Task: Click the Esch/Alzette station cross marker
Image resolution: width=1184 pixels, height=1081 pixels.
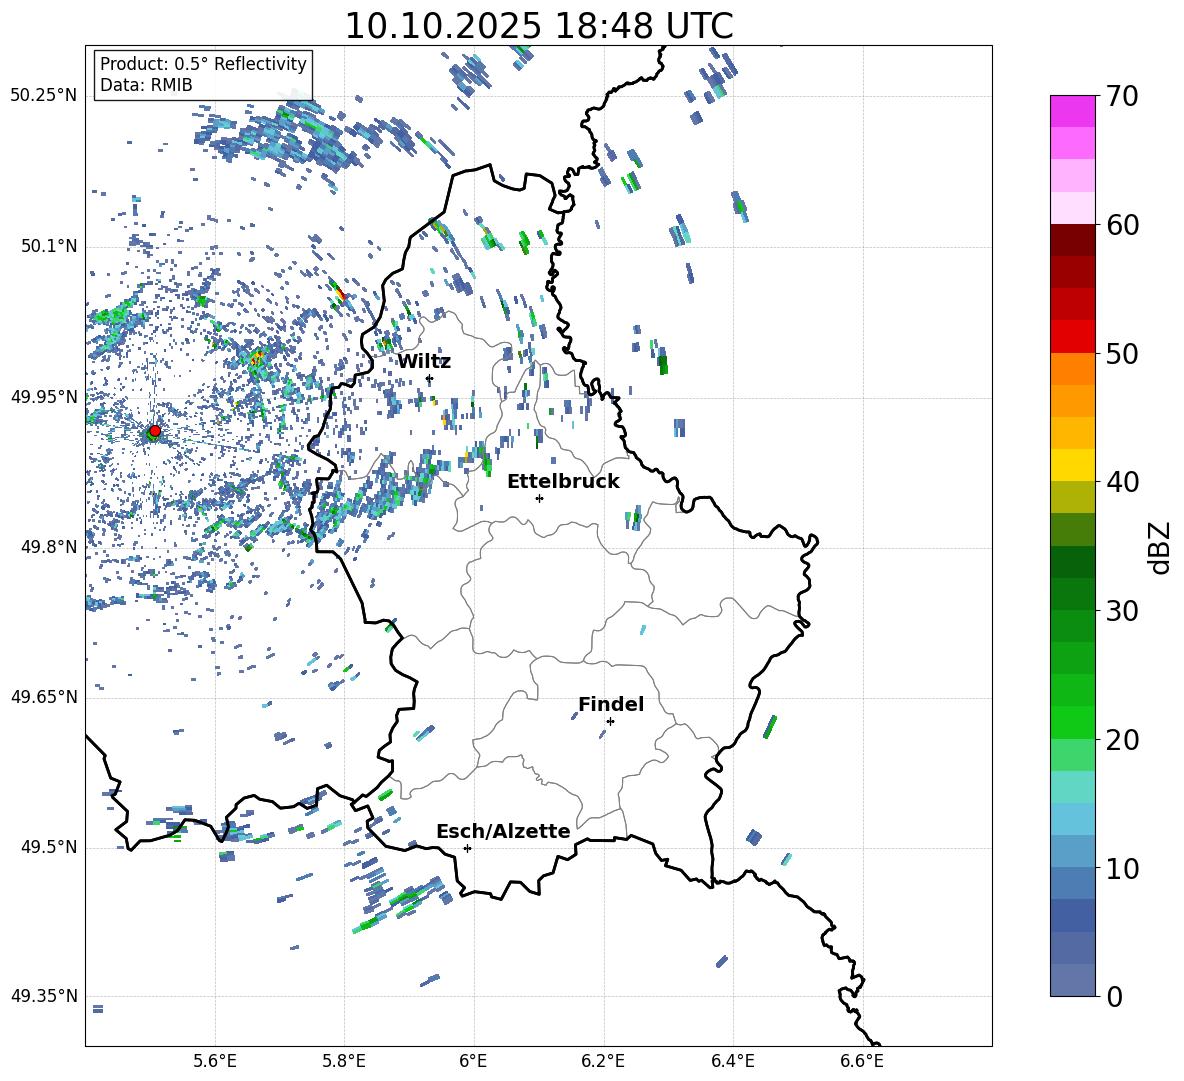Action: point(467,848)
